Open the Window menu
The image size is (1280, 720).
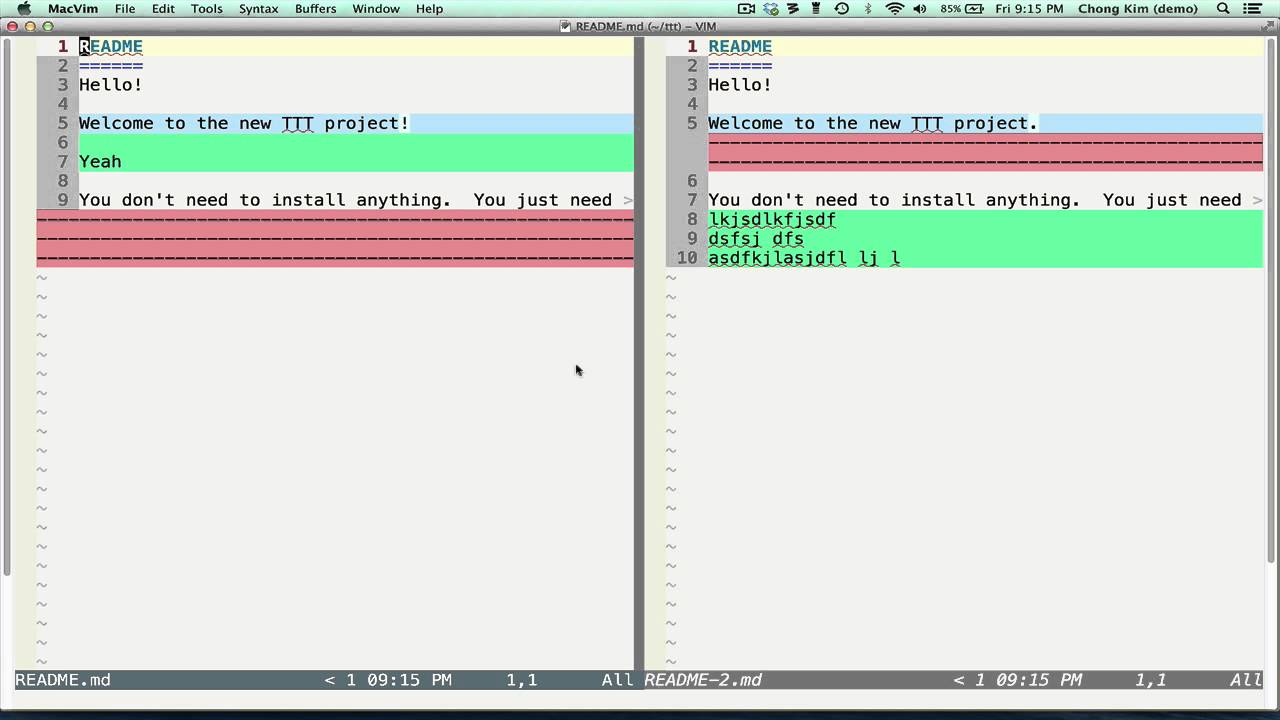pos(376,9)
